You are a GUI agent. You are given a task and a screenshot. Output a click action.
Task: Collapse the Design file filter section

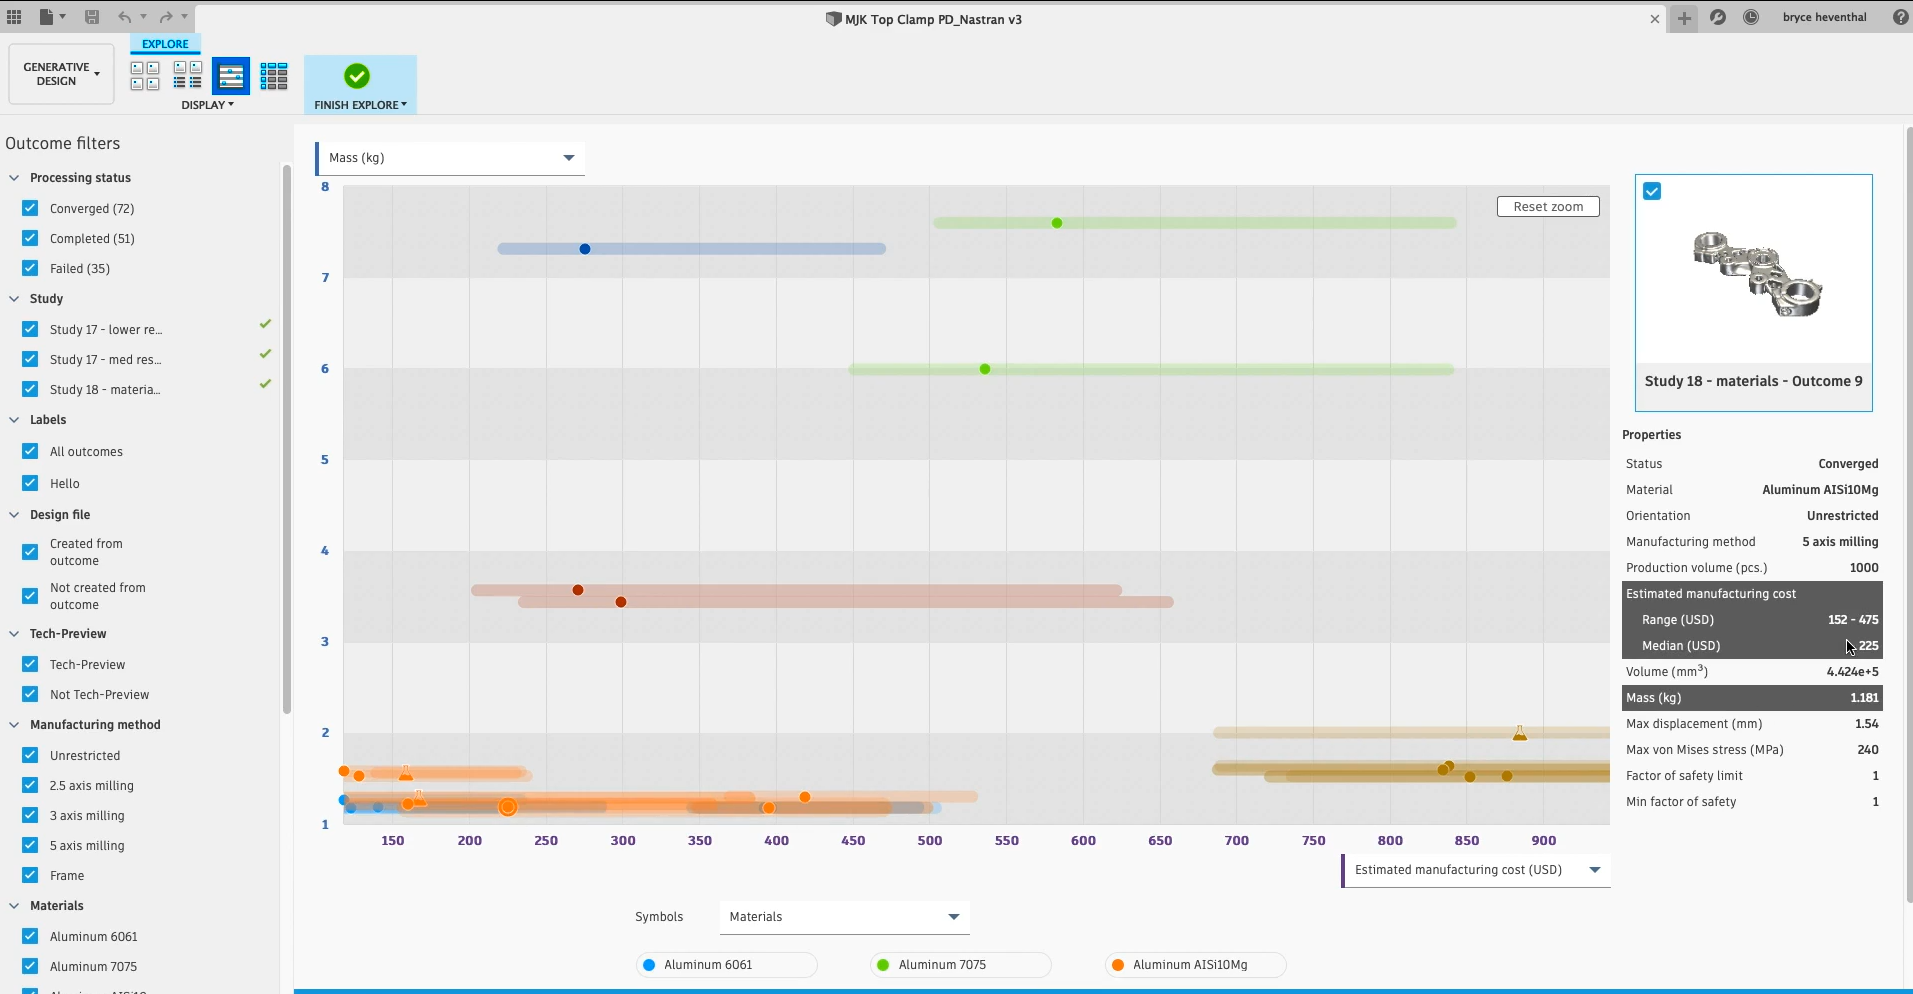tap(14, 515)
